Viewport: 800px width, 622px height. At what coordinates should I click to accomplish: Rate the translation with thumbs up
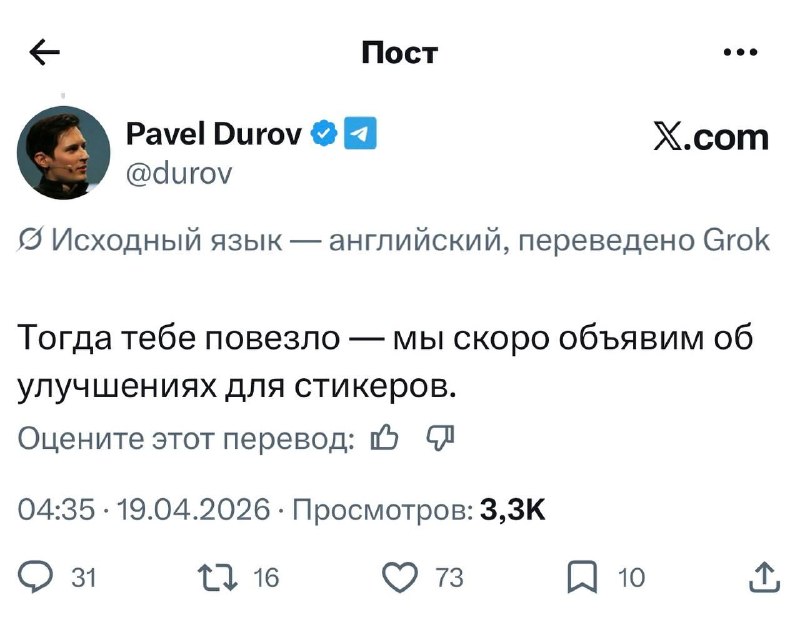point(385,438)
